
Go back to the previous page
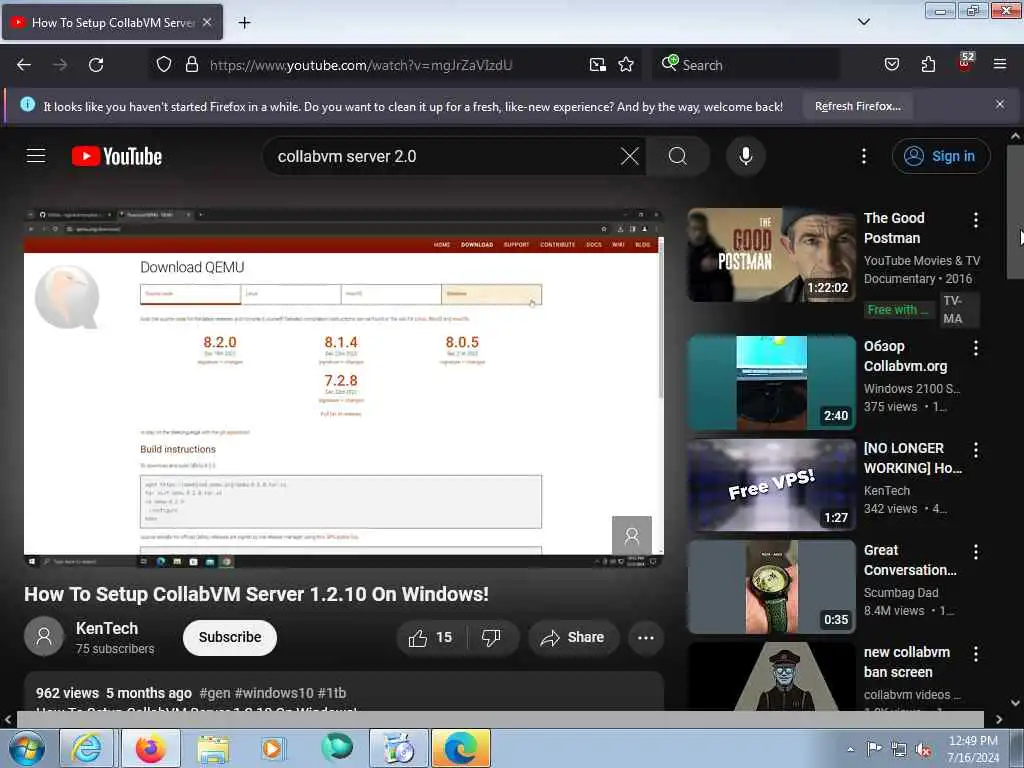[x=24, y=65]
